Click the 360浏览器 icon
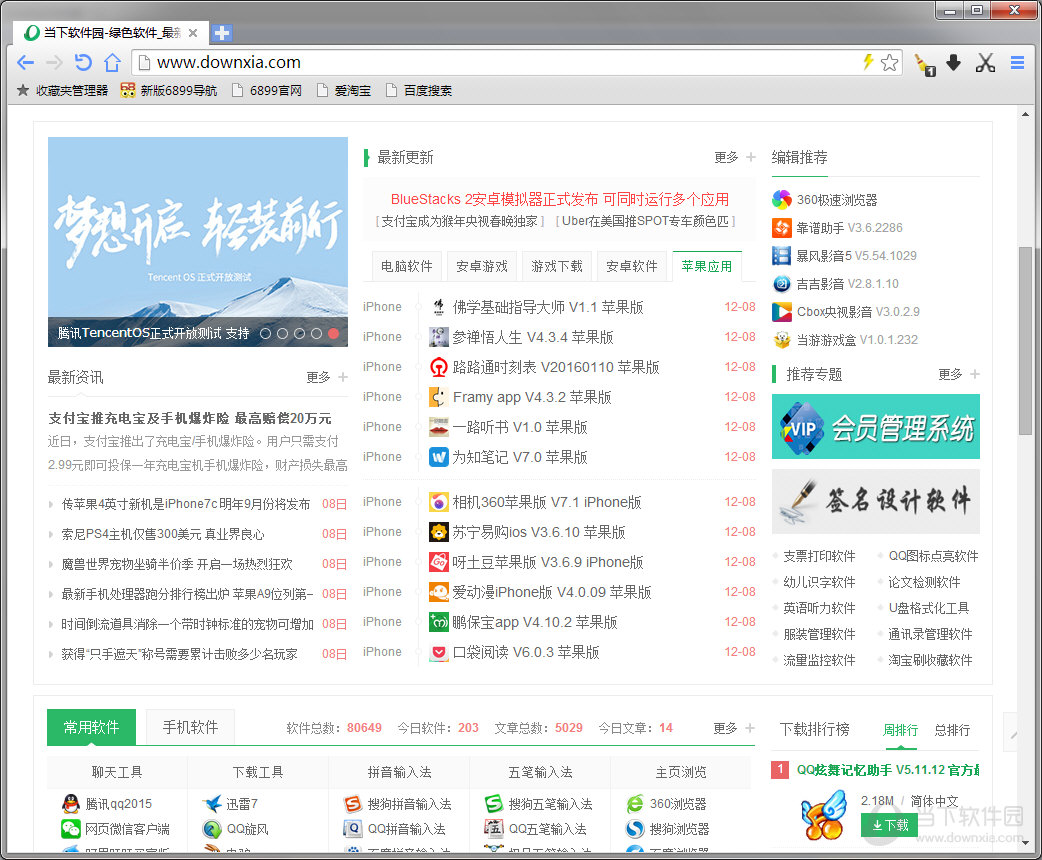Viewport: 1042px width, 860px height. [x=635, y=804]
